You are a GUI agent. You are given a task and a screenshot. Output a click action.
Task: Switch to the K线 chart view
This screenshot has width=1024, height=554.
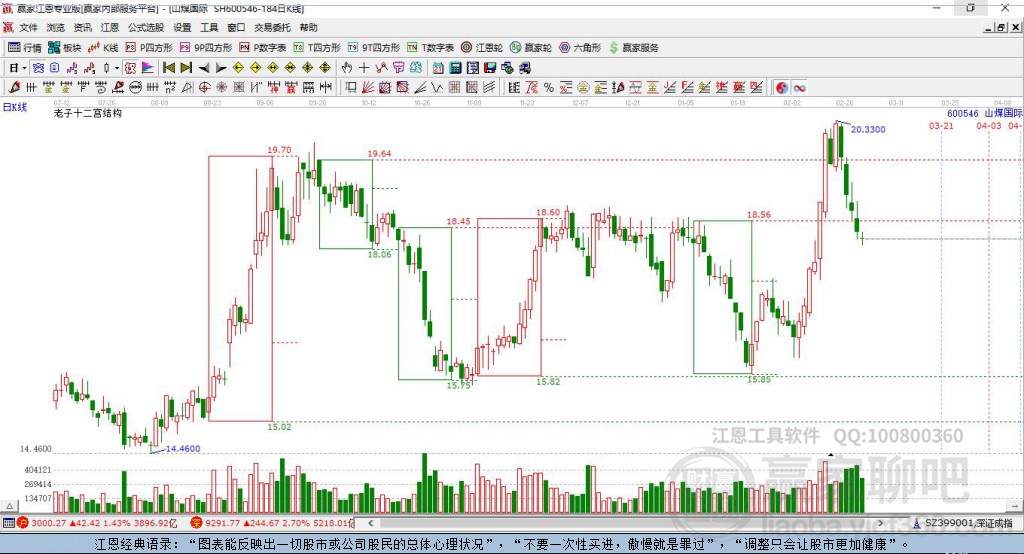pos(103,48)
